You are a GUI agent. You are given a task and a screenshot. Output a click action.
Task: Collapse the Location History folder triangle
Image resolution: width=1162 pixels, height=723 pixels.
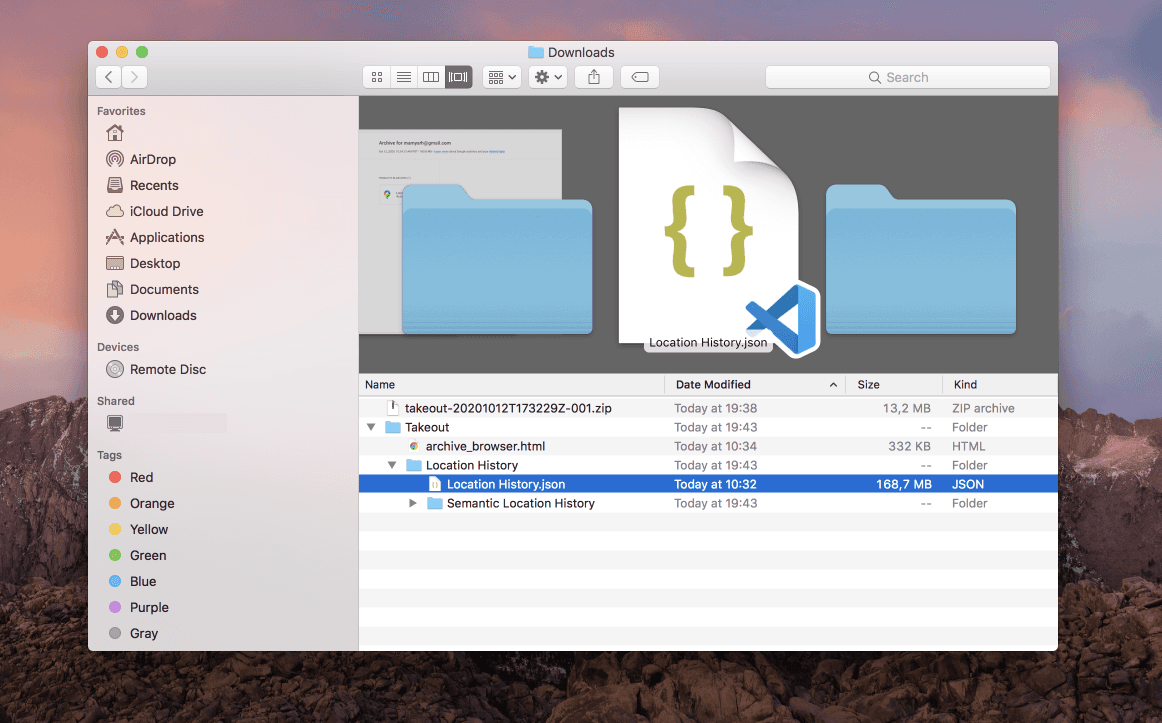(392, 465)
